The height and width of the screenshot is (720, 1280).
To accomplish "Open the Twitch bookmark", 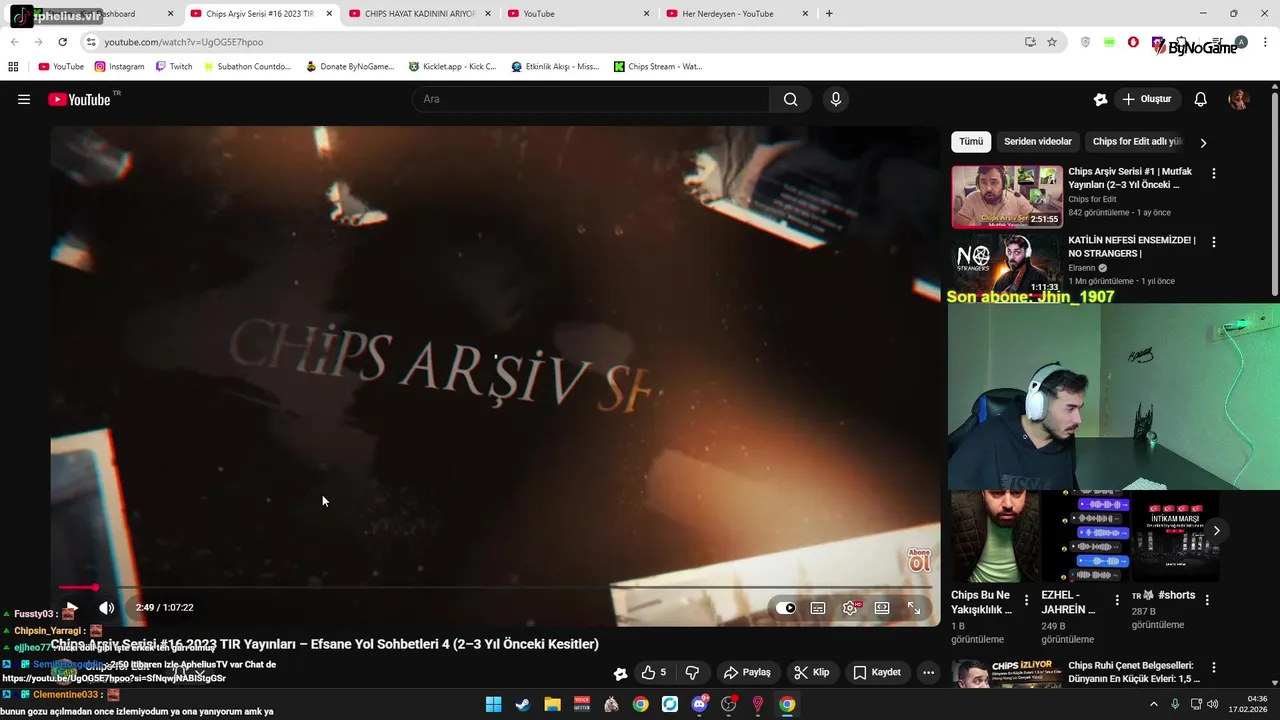I will [x=174, y=67].
